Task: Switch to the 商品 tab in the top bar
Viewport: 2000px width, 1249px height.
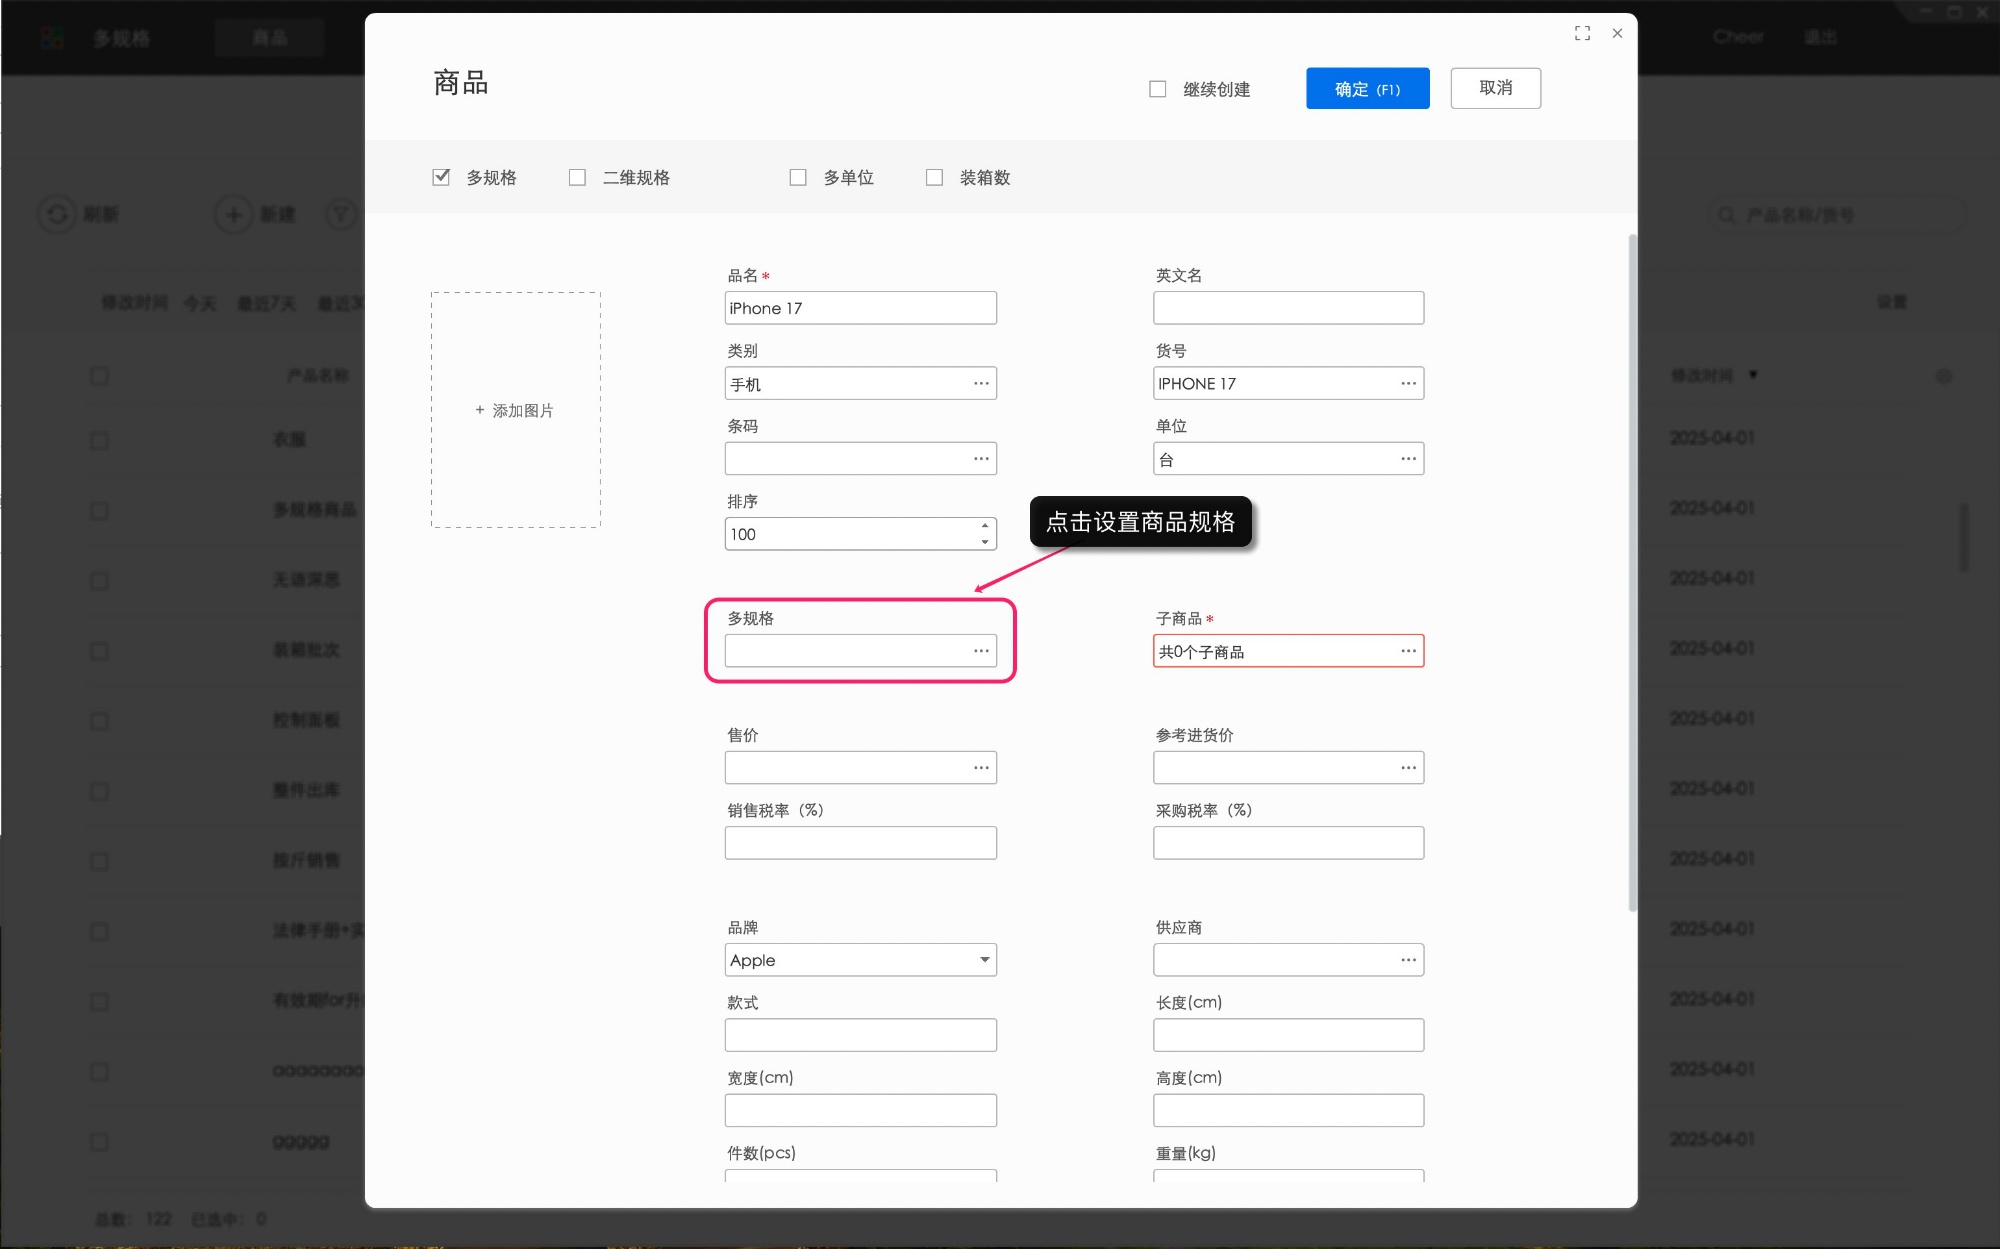Action: pos(268,37)
